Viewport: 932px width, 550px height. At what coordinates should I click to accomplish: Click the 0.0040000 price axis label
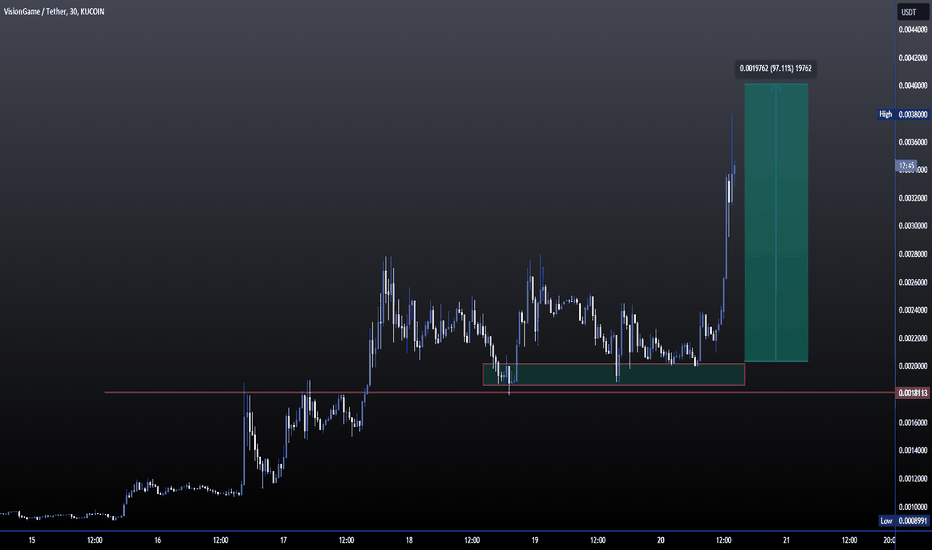[x=912, y=86]
